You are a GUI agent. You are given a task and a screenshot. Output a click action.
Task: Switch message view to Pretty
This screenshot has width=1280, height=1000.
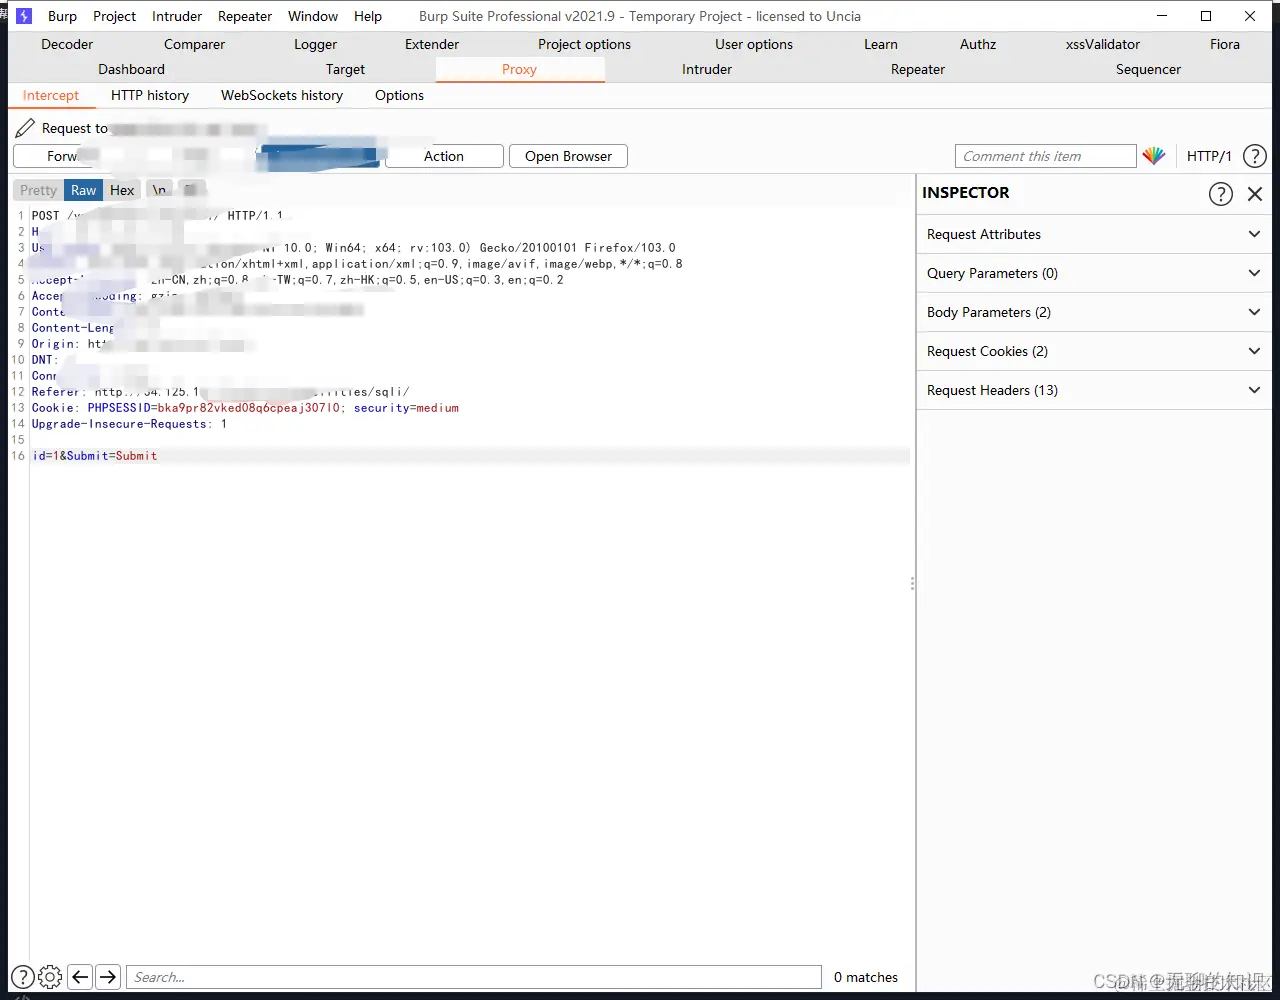(x=38, y=190)
